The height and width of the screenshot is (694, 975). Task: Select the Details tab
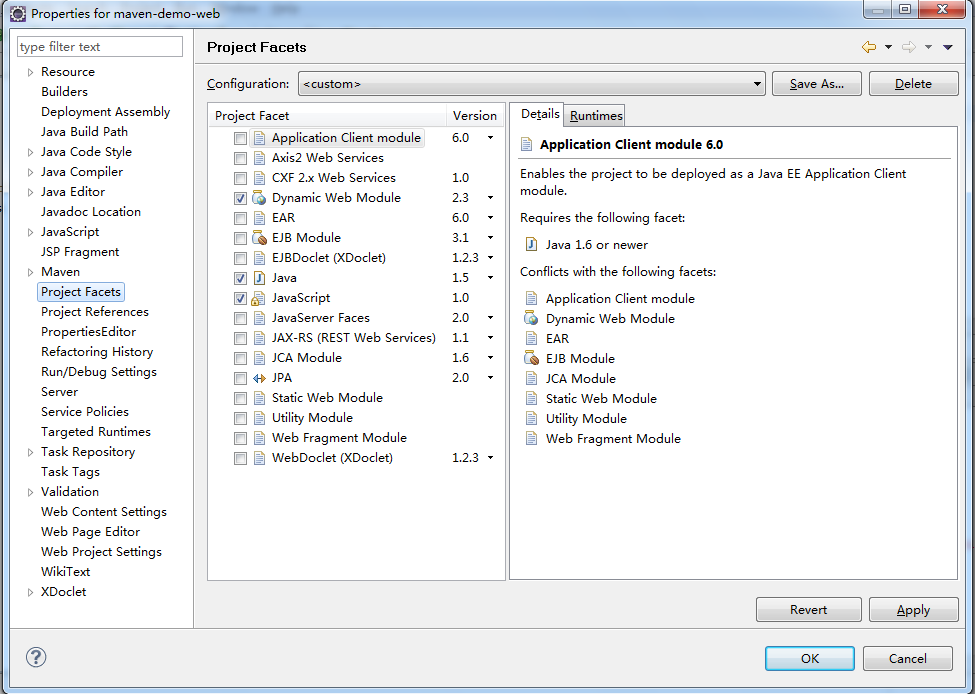click(540, 114)
